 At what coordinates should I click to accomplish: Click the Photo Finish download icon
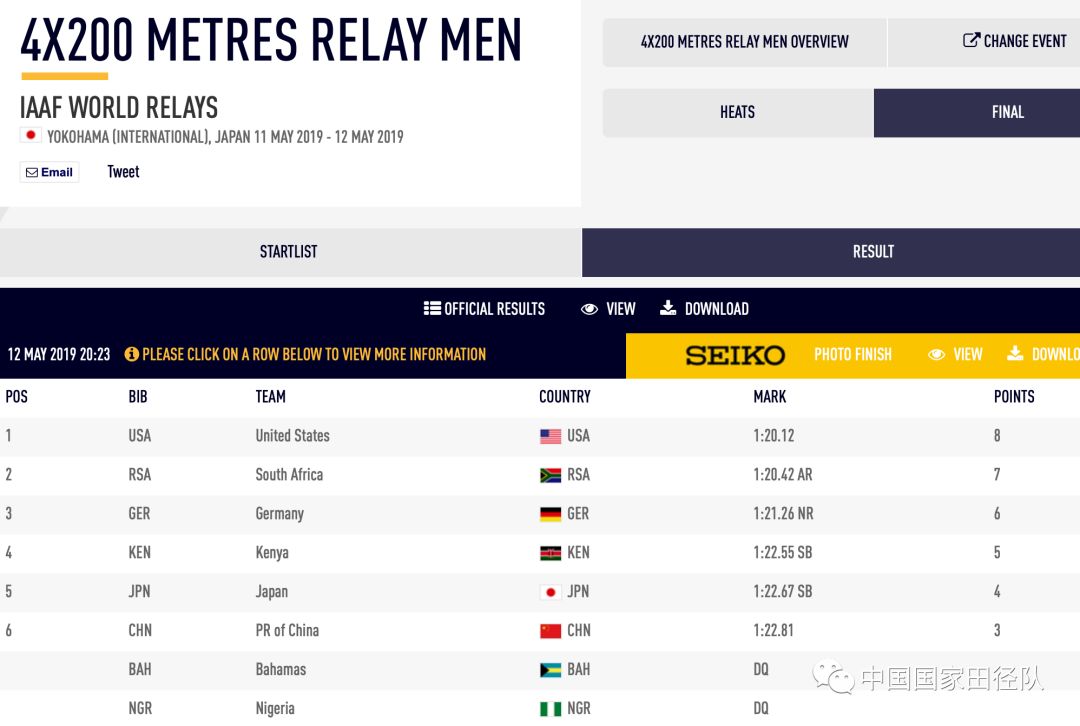[x=1015, y=354]
